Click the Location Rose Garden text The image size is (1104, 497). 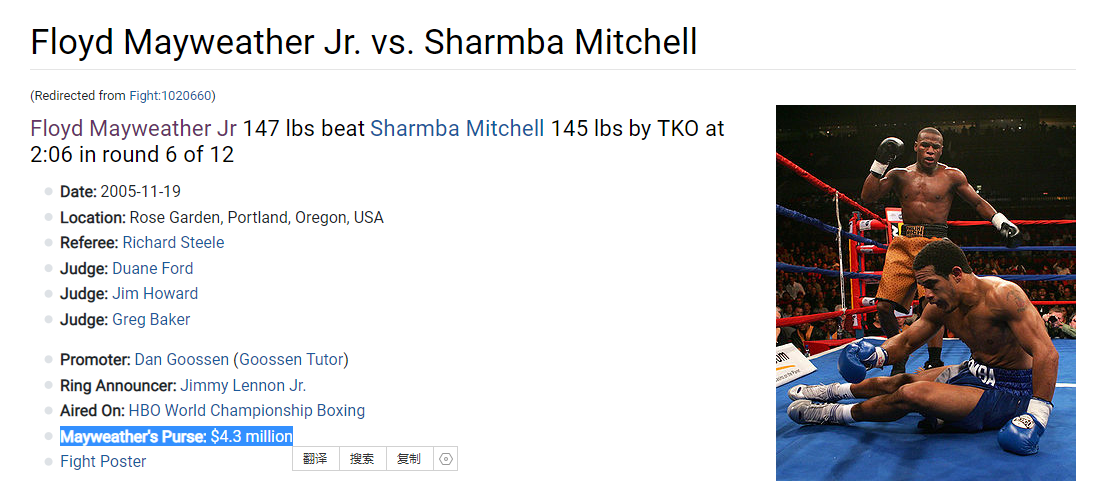point(222,218)
